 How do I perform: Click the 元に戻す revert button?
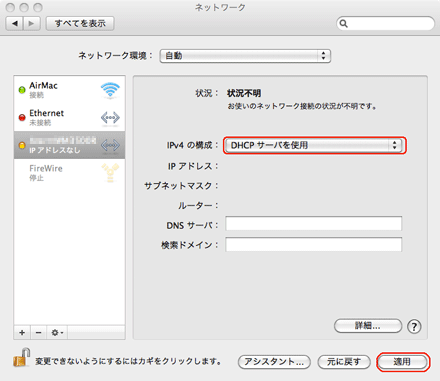[x=344, y=362]
